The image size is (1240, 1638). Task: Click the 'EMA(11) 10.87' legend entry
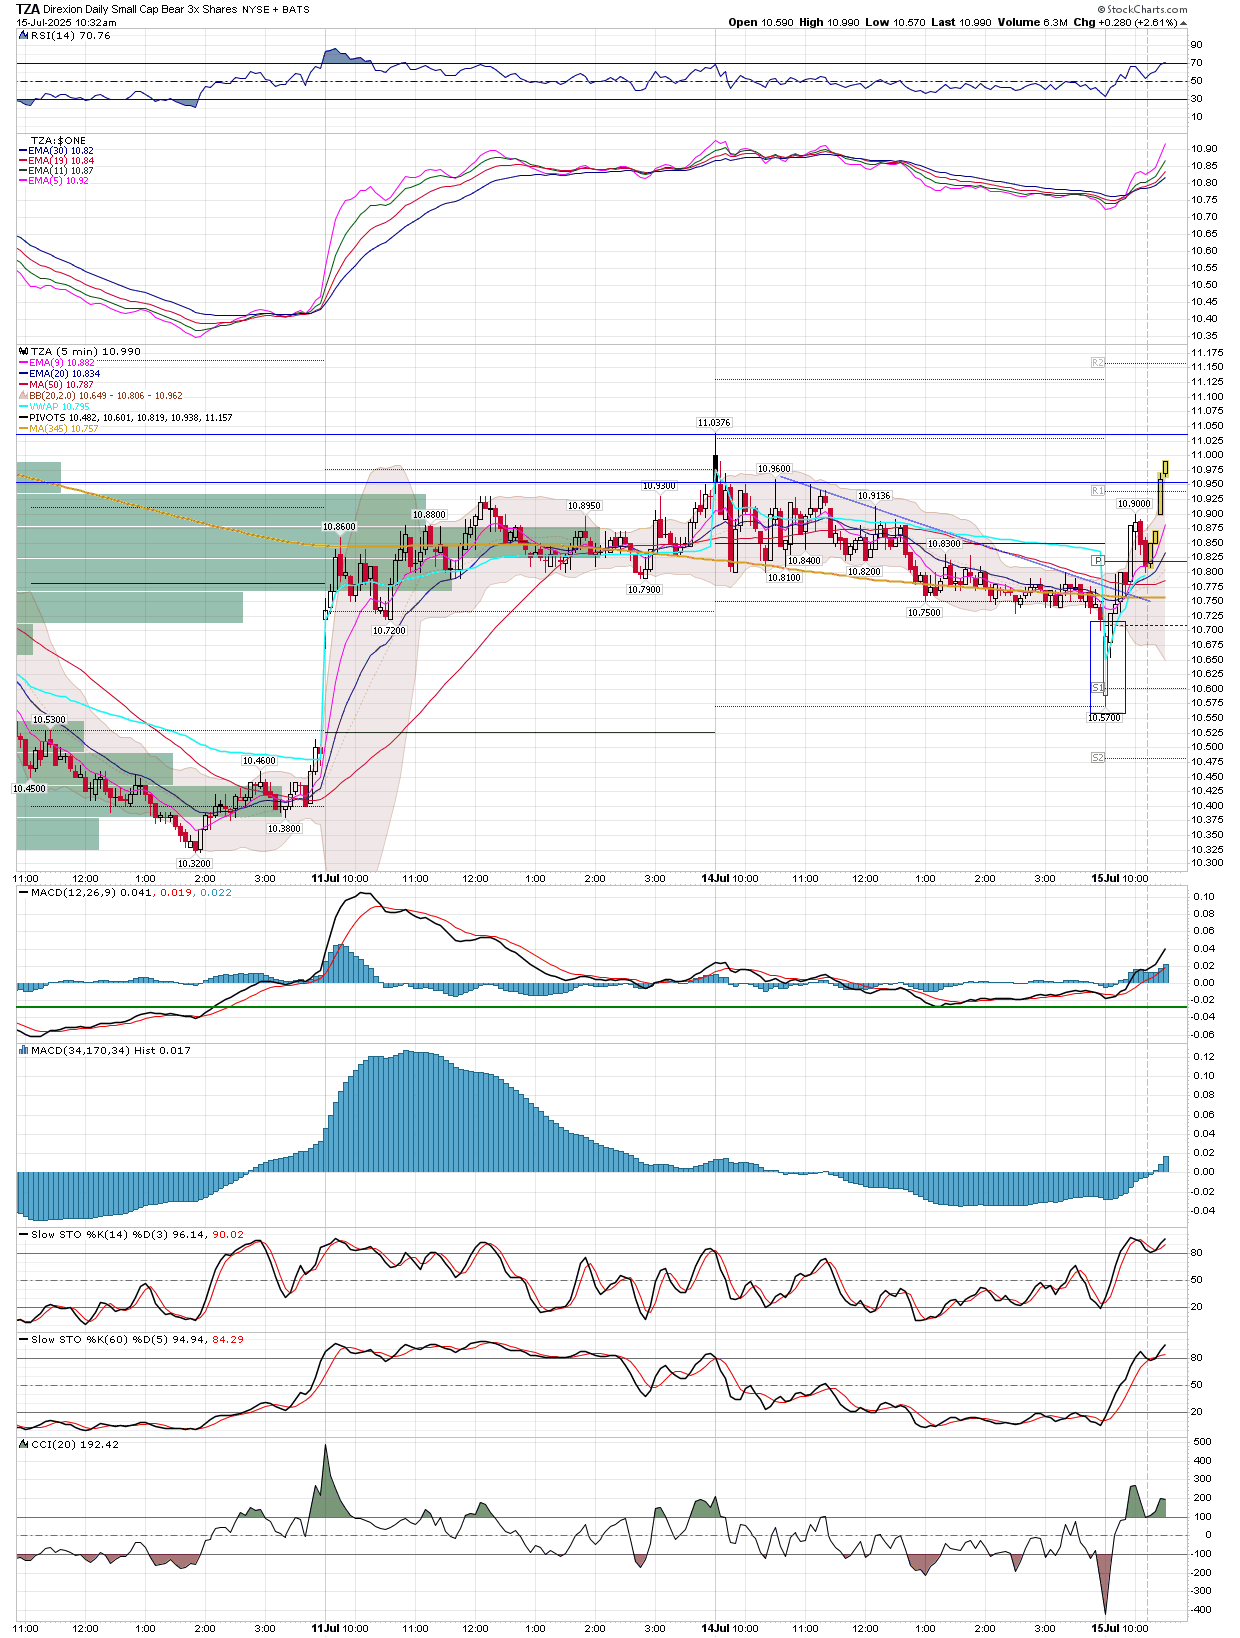pyautogui.click(x=61, y=171)
